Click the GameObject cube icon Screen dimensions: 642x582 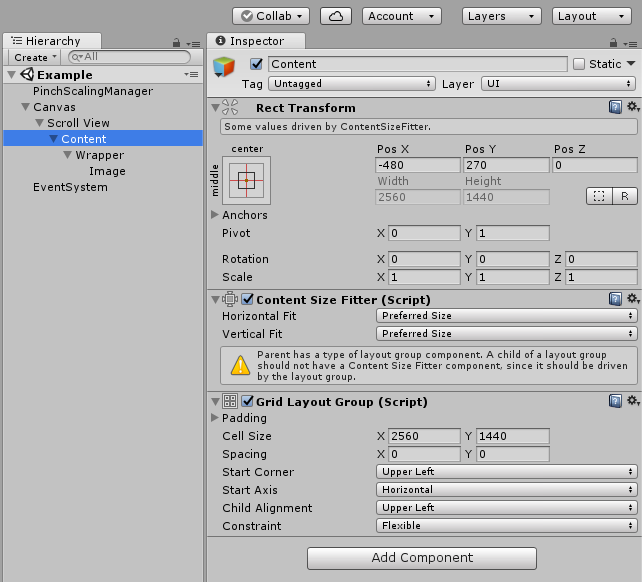(x=224, y=67)
